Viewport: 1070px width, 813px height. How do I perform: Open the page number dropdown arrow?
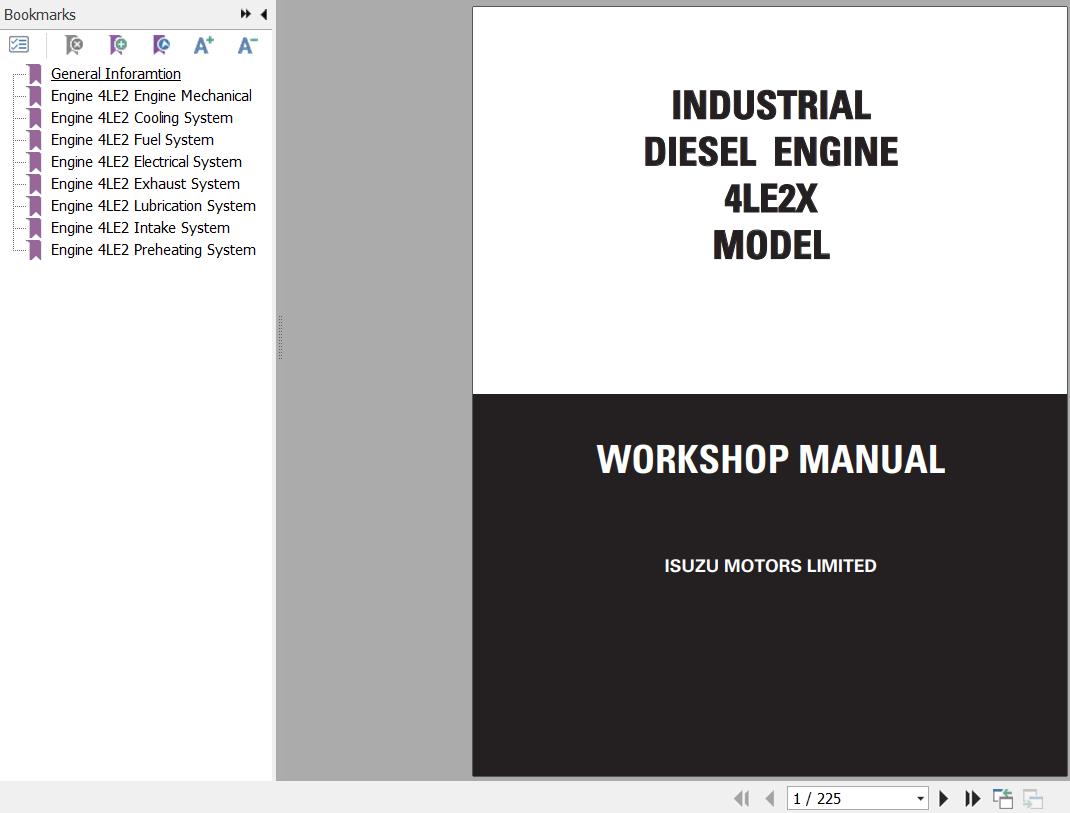(x=920, y=799)
